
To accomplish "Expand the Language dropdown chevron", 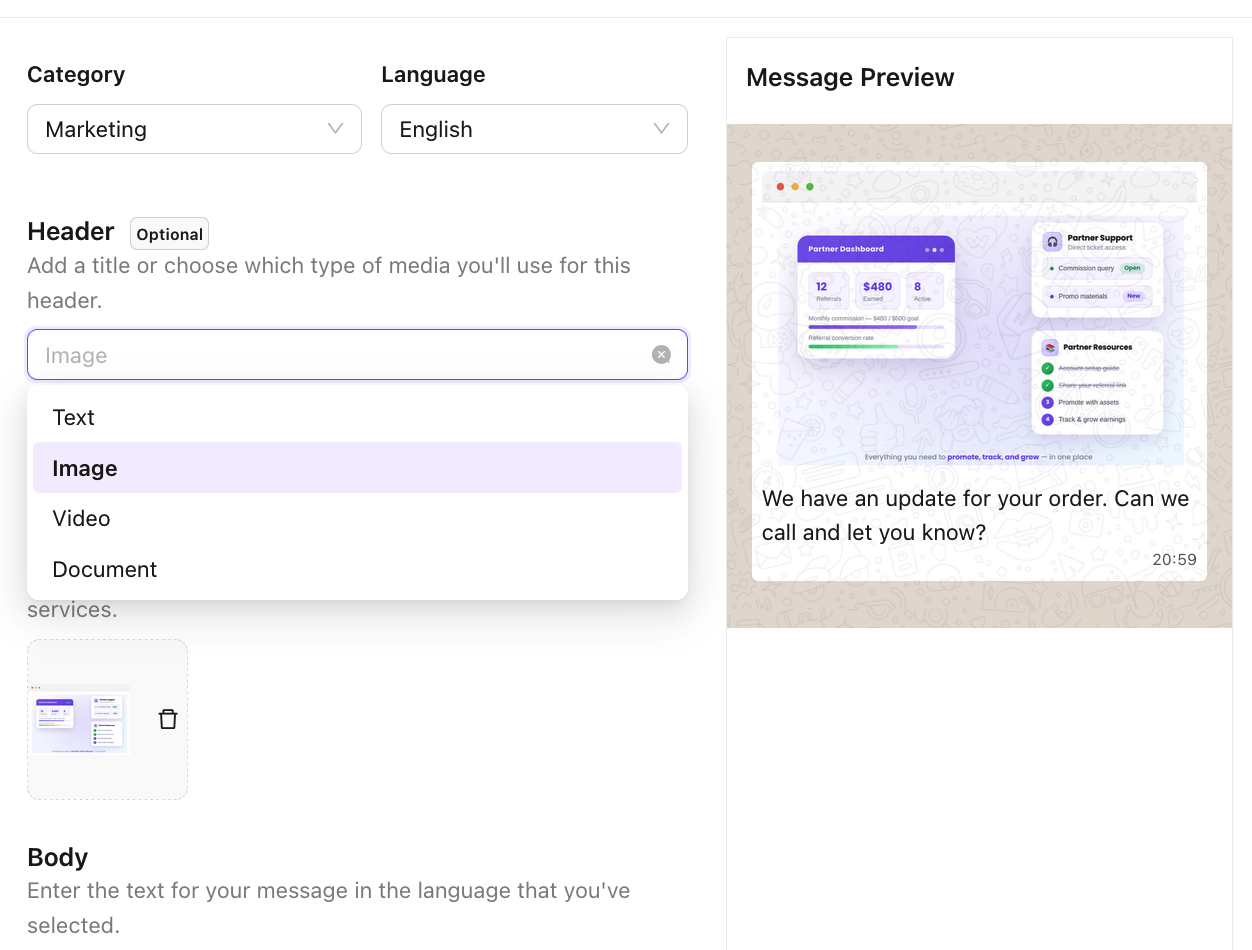I will [661, 129].
